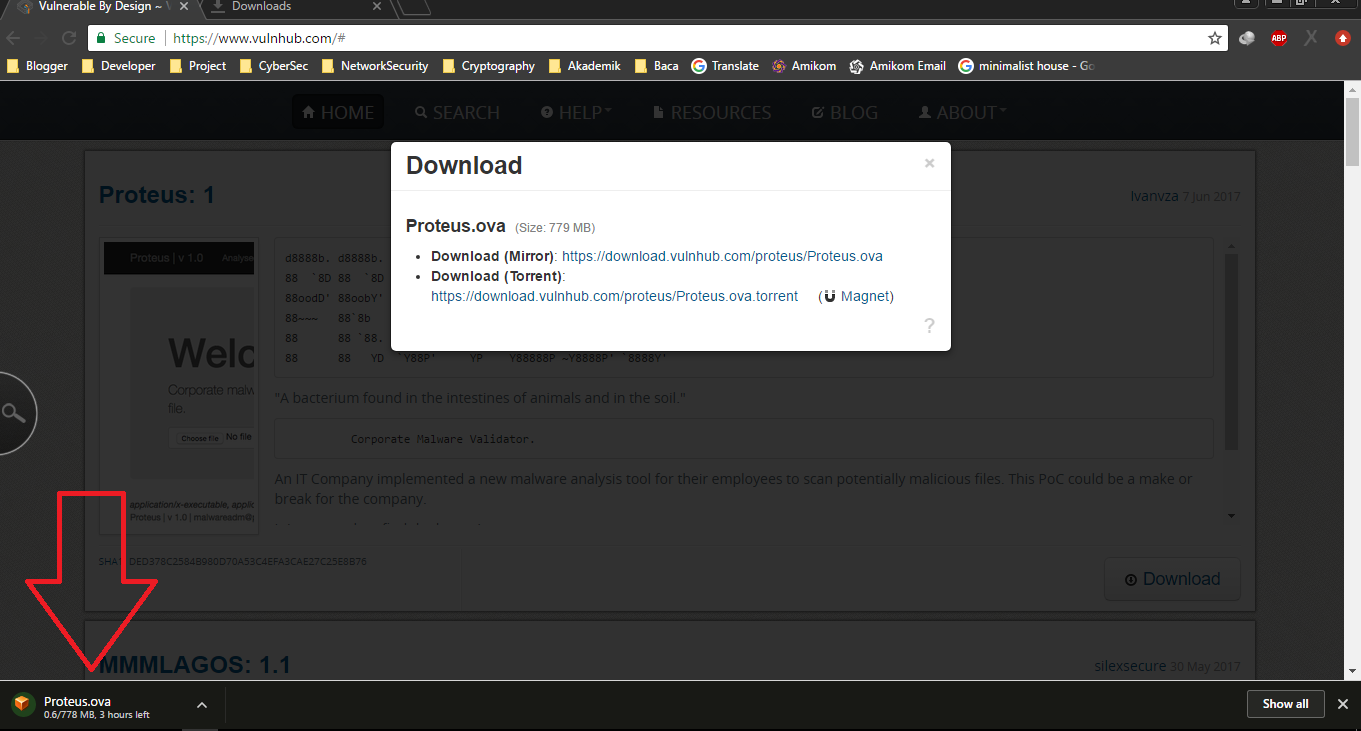Screen dimensions: 1361x731
Task: Open the round magnifier search button at left
Action: click(x=14, y=413)
